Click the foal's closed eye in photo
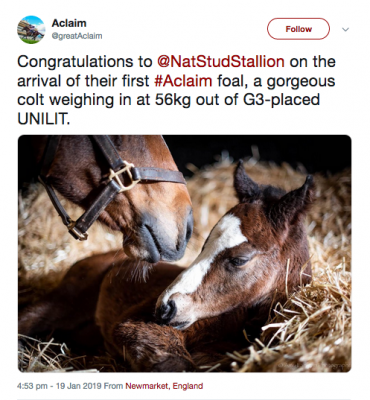Viewport: 370px width, 400px height. [x=239, y=261]
